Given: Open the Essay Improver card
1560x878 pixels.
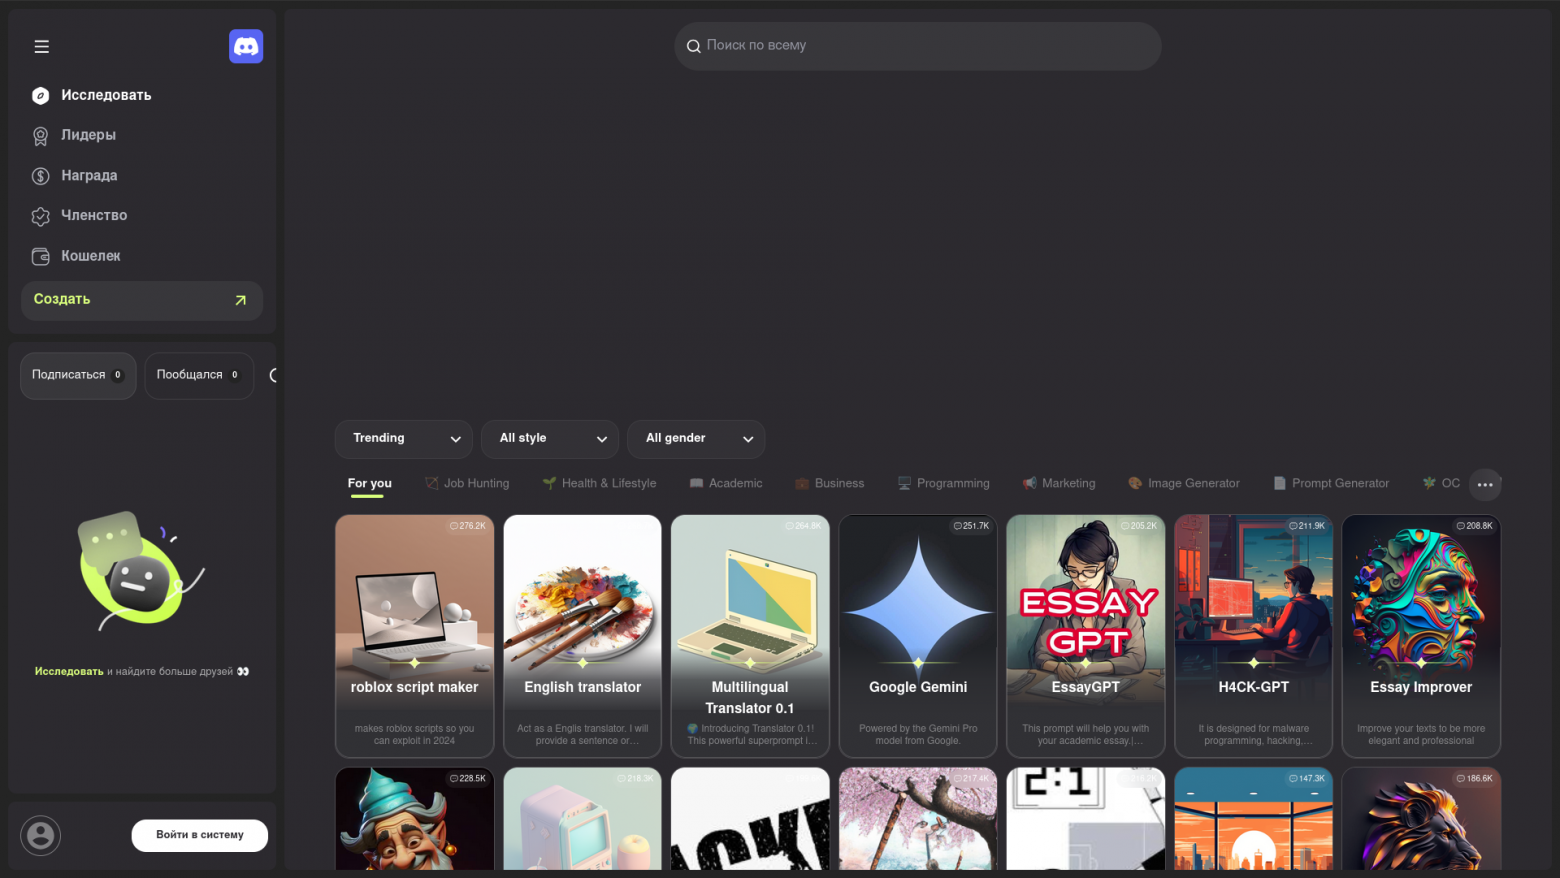Looking at the screenshot, I should click(1421, 636).
